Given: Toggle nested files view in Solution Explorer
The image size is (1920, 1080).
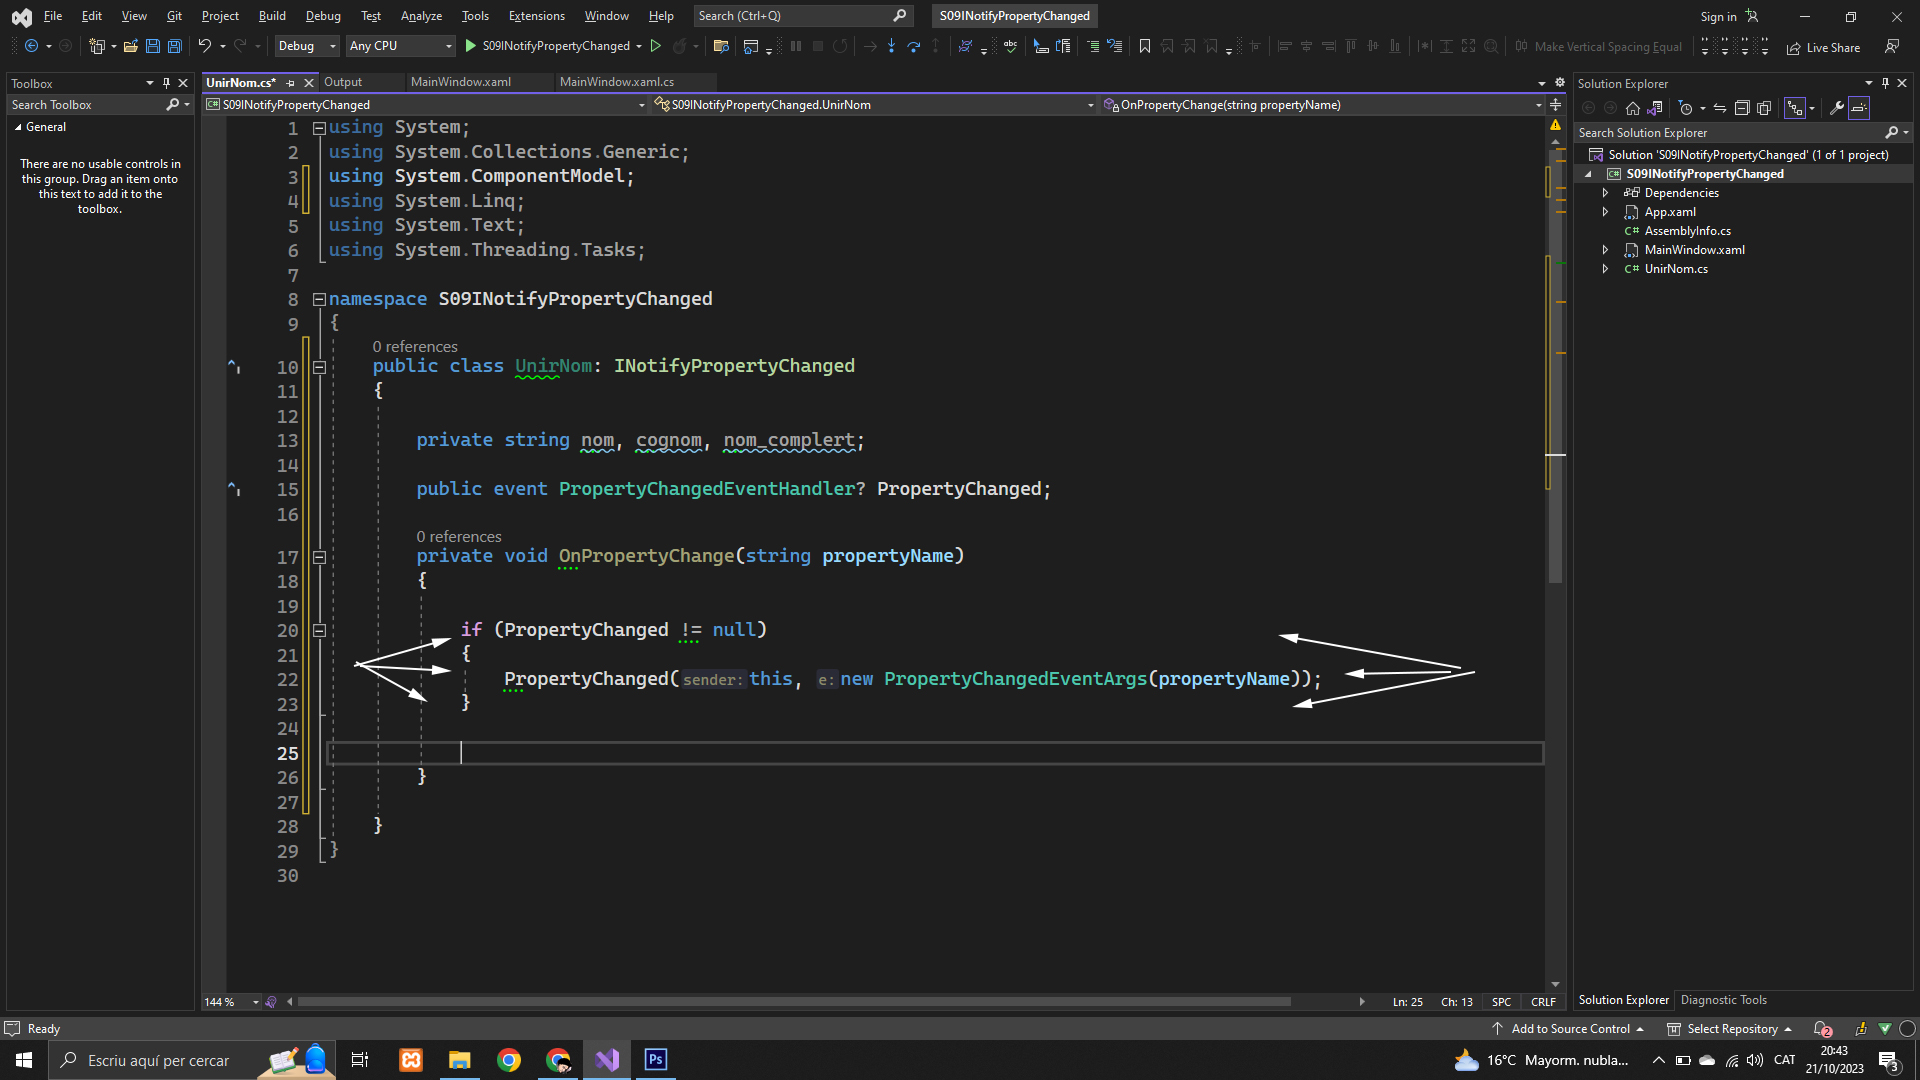Looking at the screenshot, I should pyautogui.click(x=1795, y=108).
